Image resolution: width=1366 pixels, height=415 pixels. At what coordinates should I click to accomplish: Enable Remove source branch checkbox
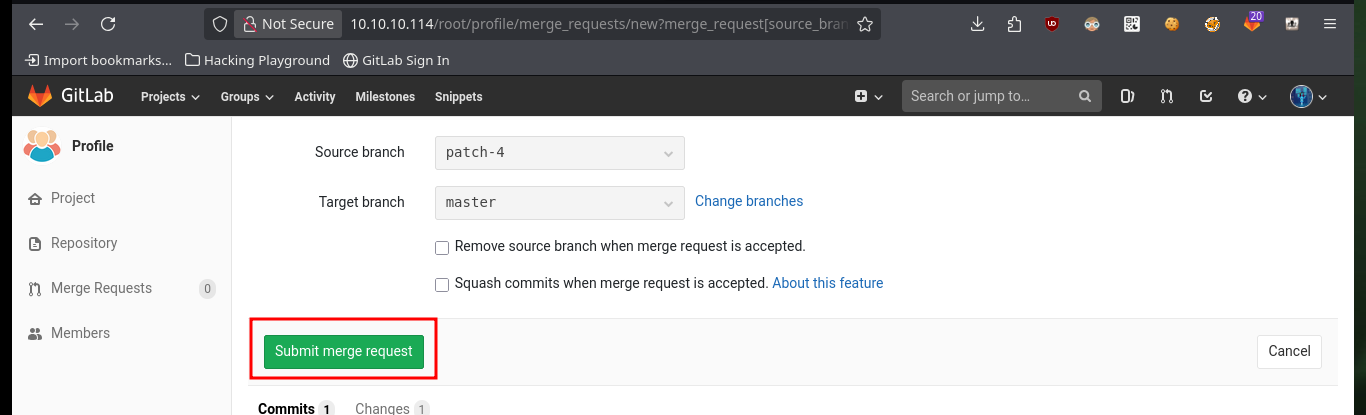click(442, 247)
